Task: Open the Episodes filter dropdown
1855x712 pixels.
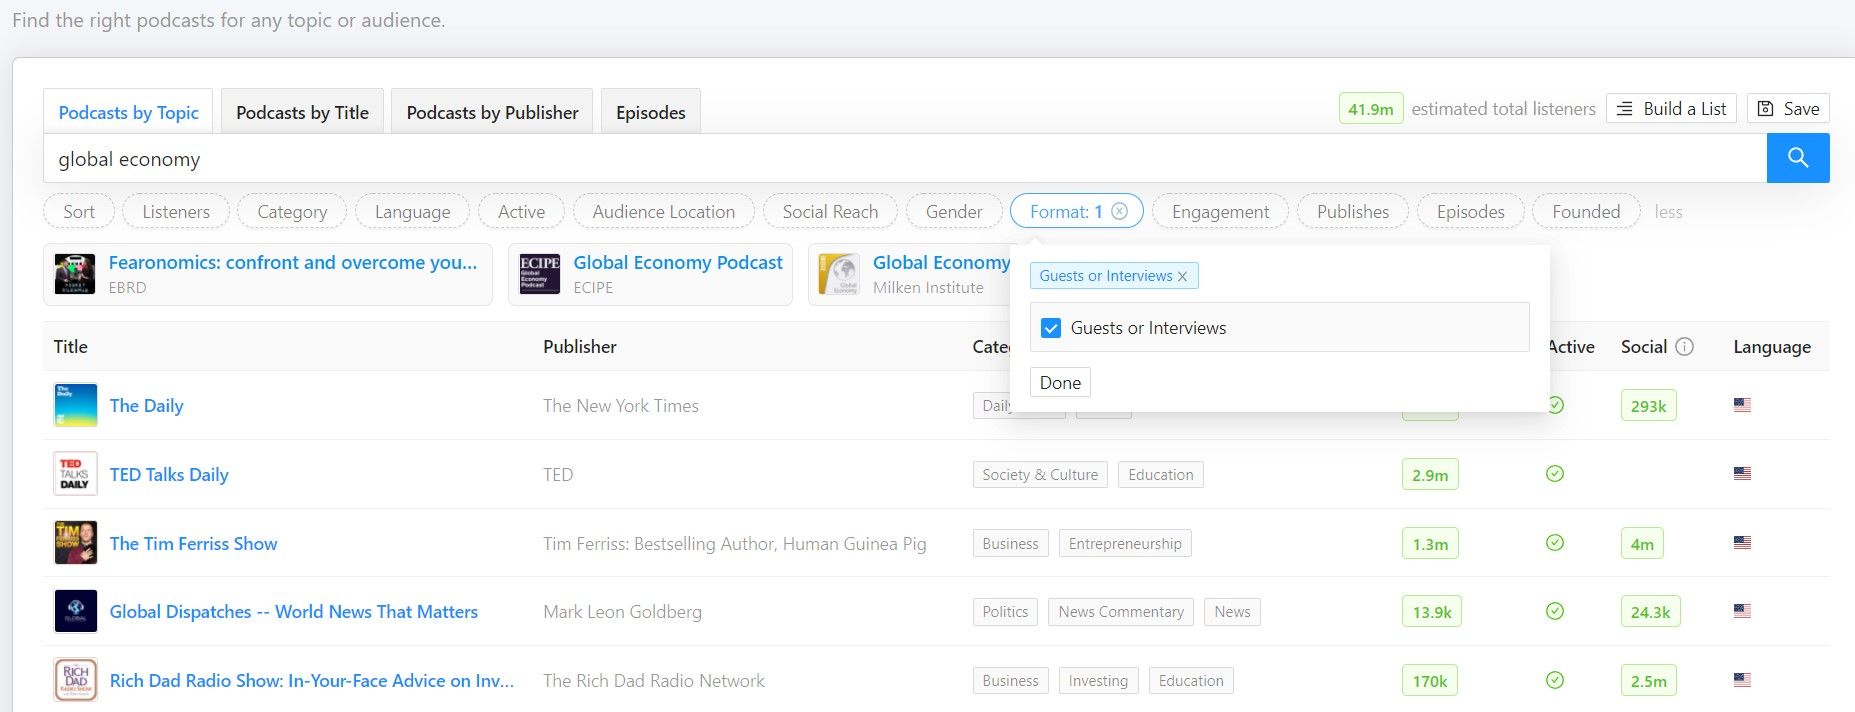Action: pyautogui.click(x=1471, y=212)
